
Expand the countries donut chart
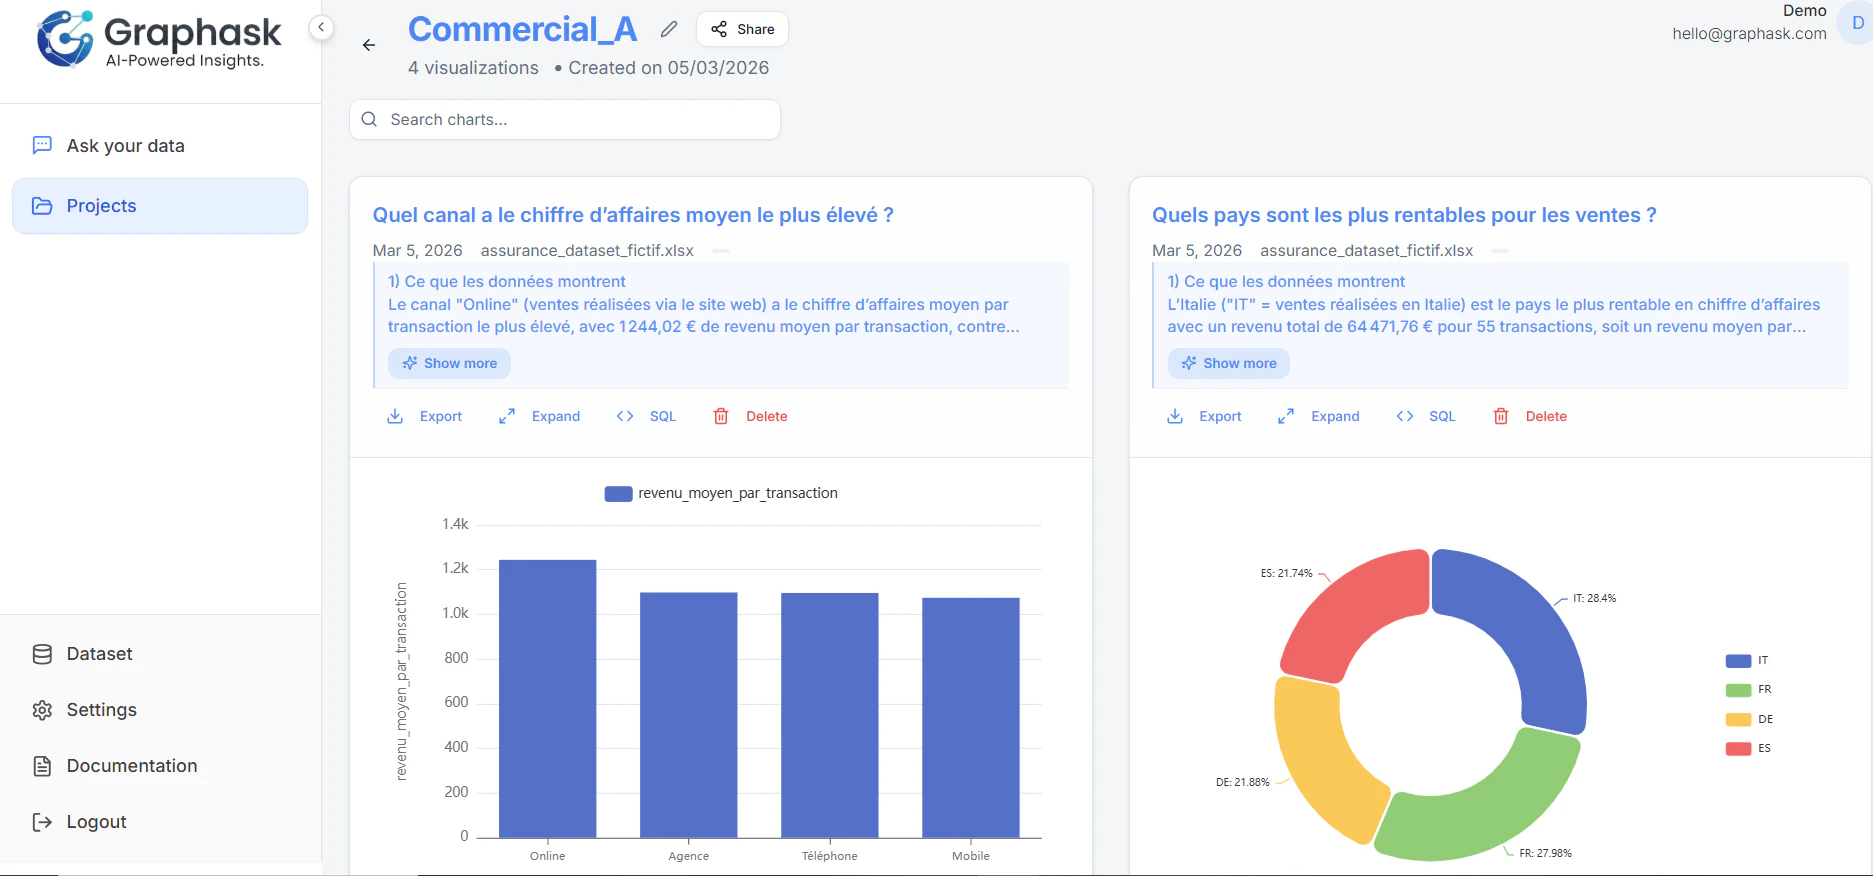click(1318, 416)
